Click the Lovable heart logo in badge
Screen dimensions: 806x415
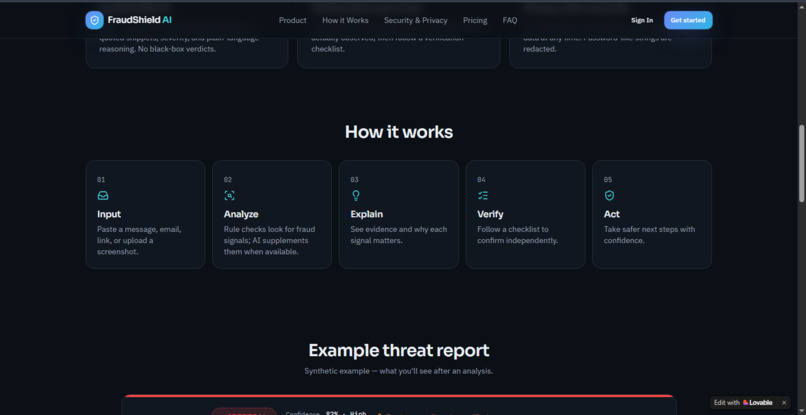(745, 403)
